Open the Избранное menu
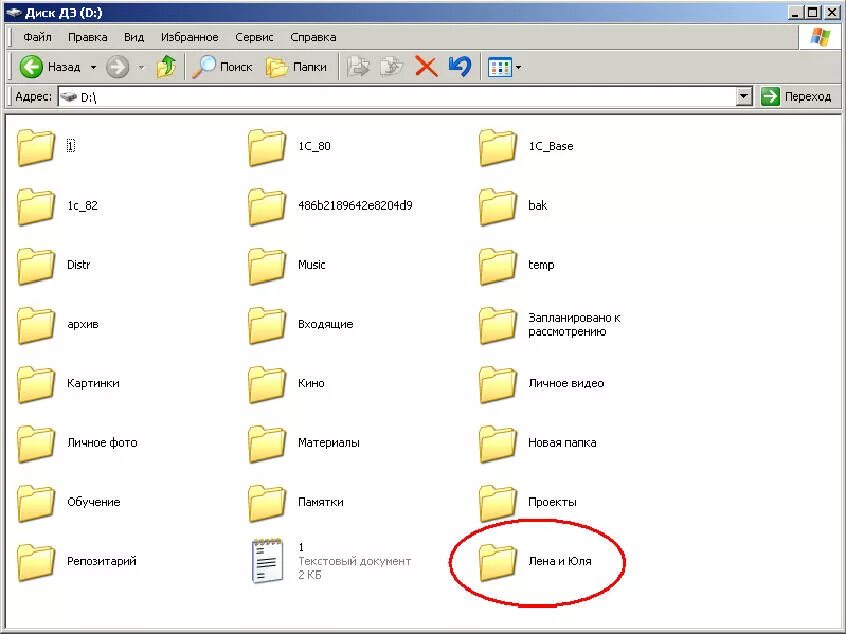The height and width of the screenshot is (634, 846). pos(190,36)
